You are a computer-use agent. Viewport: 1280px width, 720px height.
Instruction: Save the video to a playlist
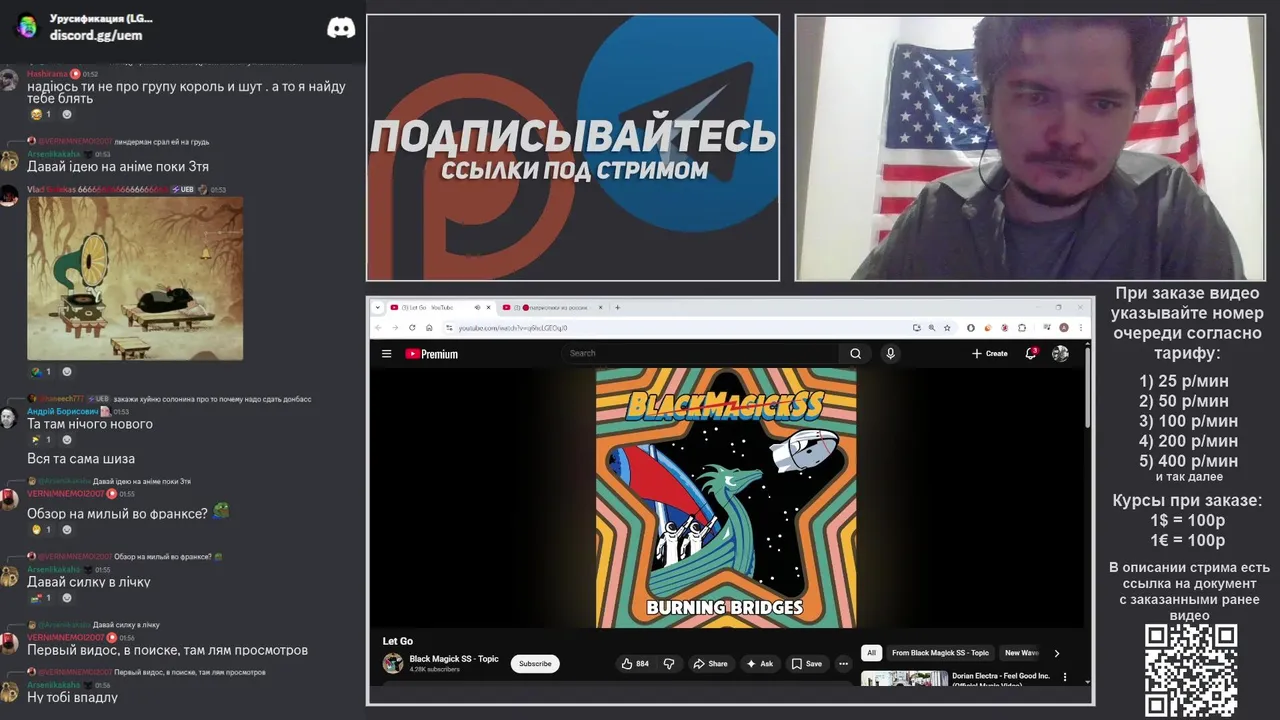(807, 663)
